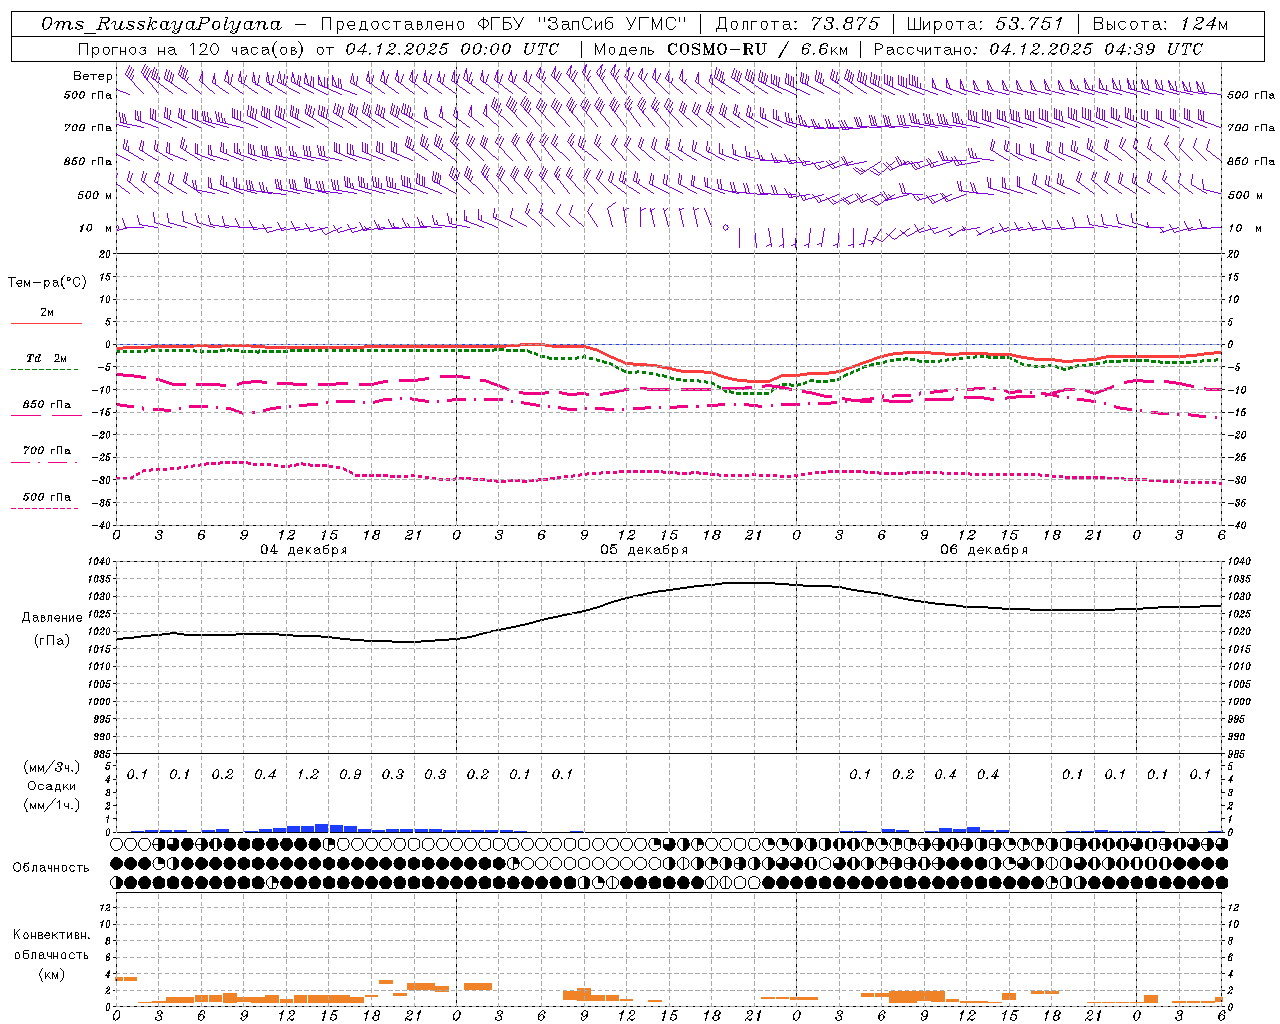Click the computed time 04.12.2025 04:39 UTC
1280x1024 pixels.
[x=1096, y=49]
